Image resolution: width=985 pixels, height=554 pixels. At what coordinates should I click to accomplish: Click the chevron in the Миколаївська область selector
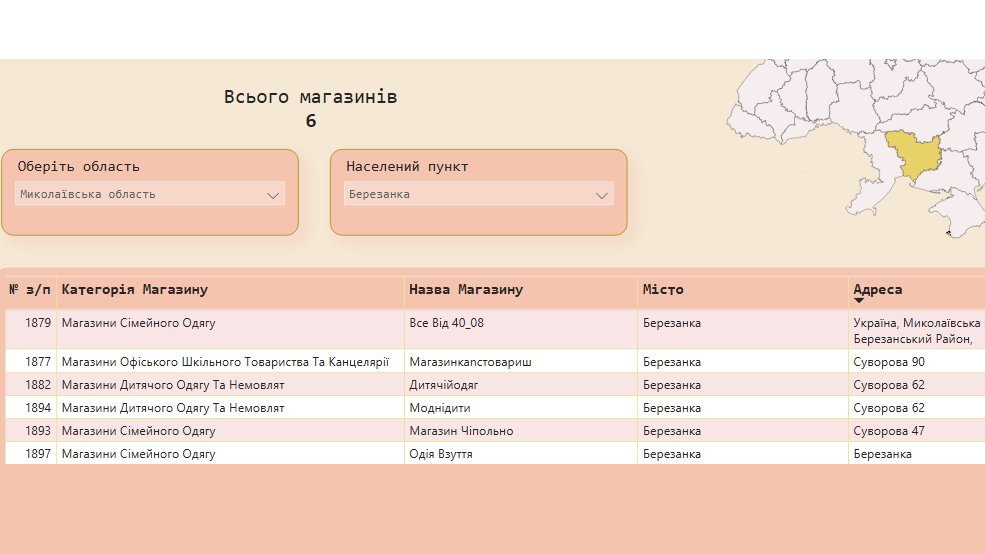point(273,196)
